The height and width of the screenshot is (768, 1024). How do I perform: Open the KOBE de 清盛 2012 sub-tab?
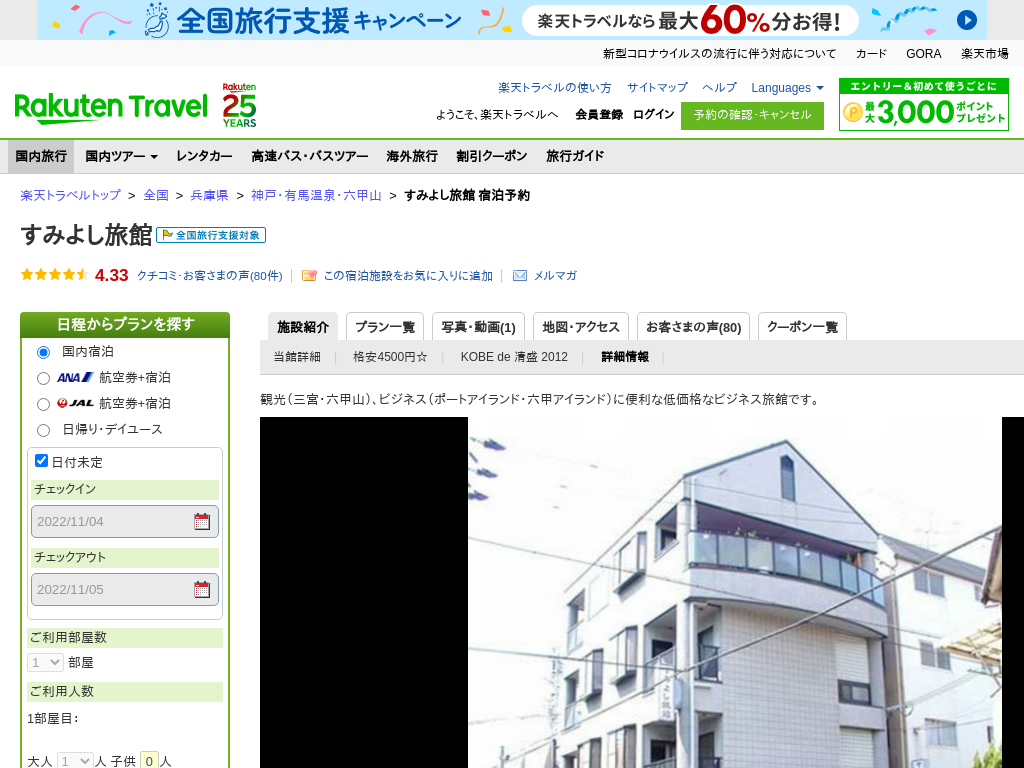coord(514,357)
